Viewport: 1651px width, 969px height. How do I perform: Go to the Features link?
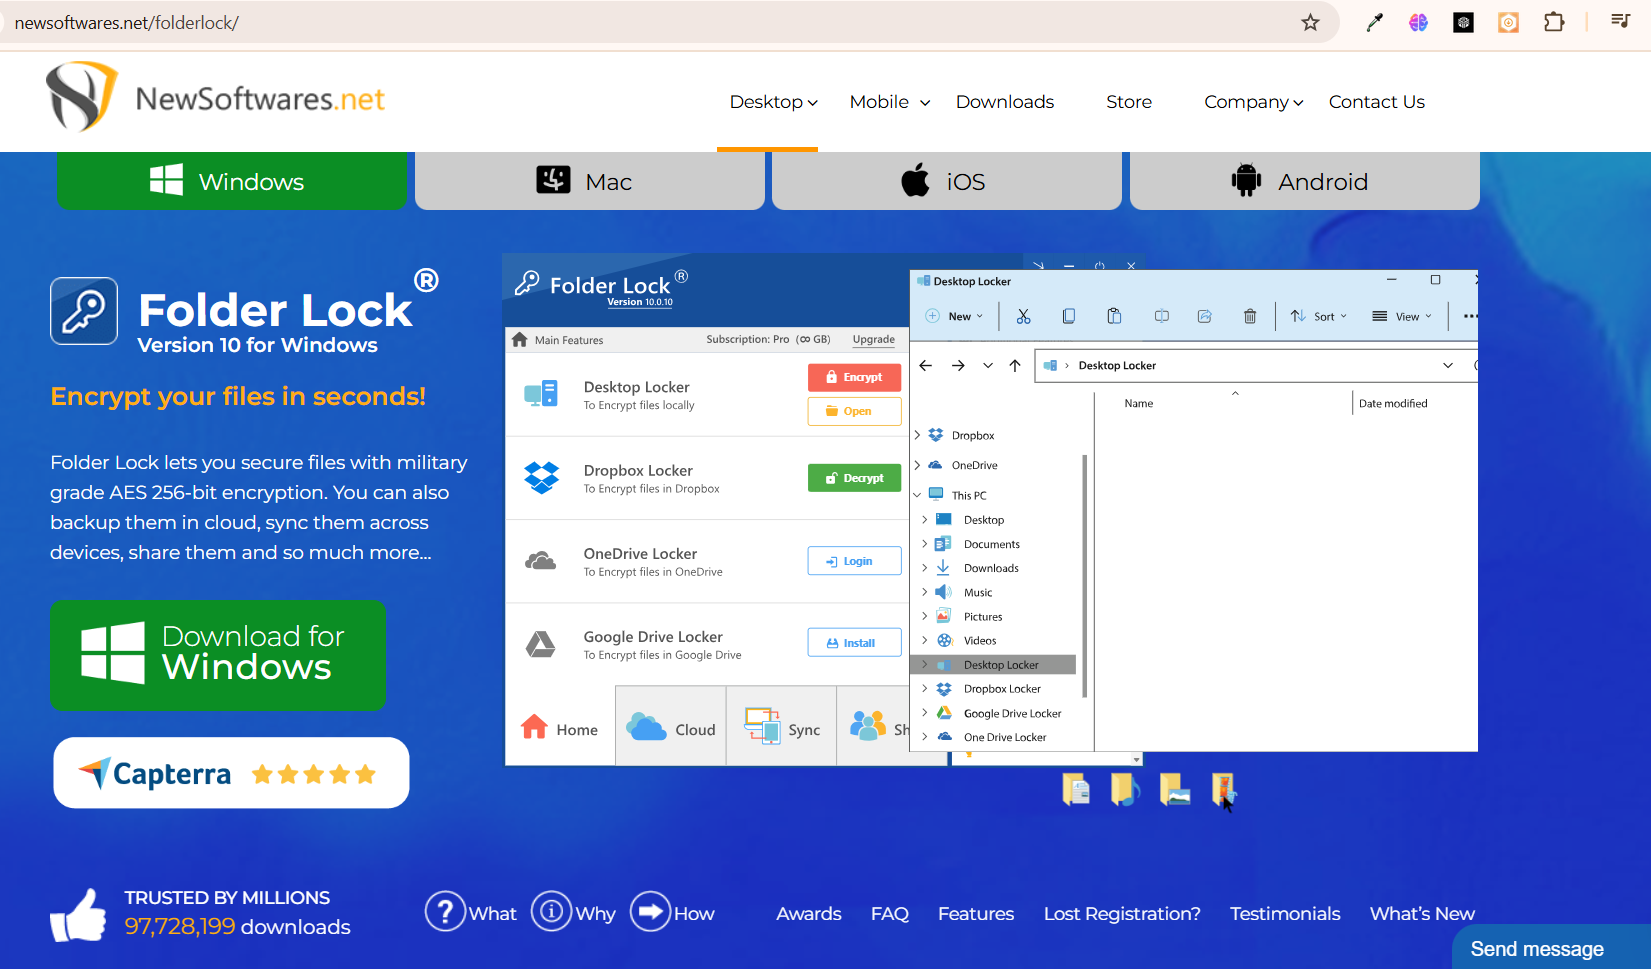[x=976, y=913]
